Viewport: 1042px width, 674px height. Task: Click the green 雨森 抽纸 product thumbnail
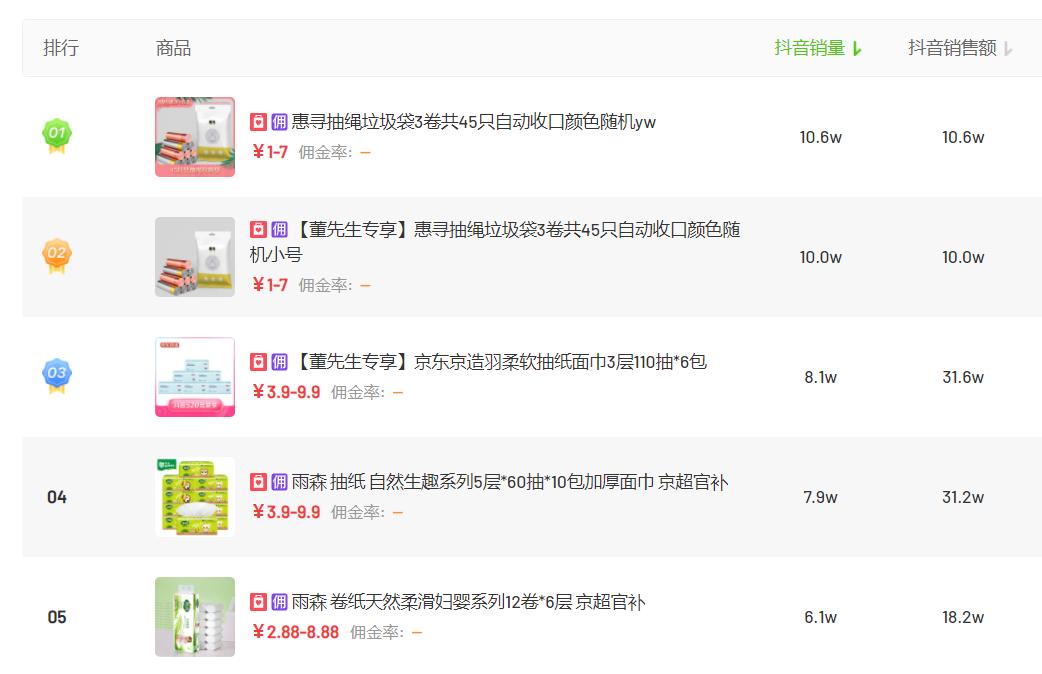click(x=195, y=497)
